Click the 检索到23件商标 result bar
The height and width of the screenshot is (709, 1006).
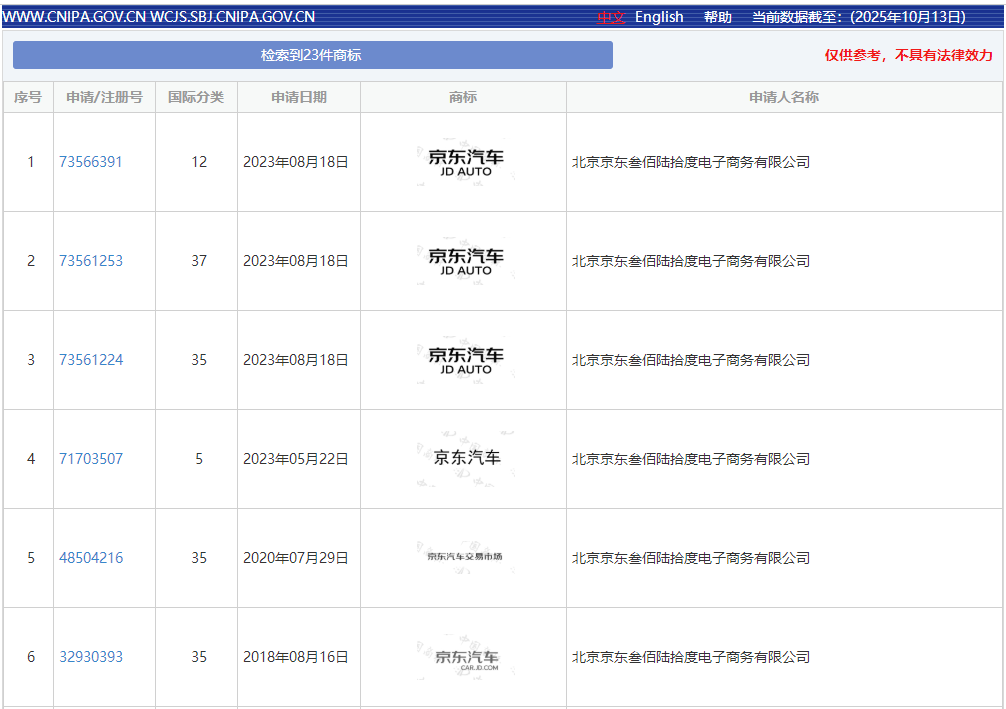click(312, 55)
